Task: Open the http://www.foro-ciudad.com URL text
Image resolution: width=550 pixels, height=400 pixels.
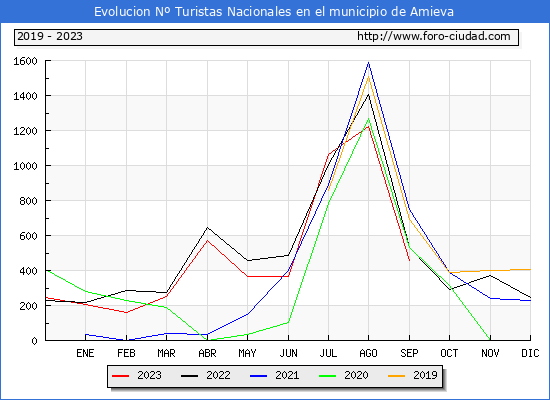Action: tap(434, 36)
